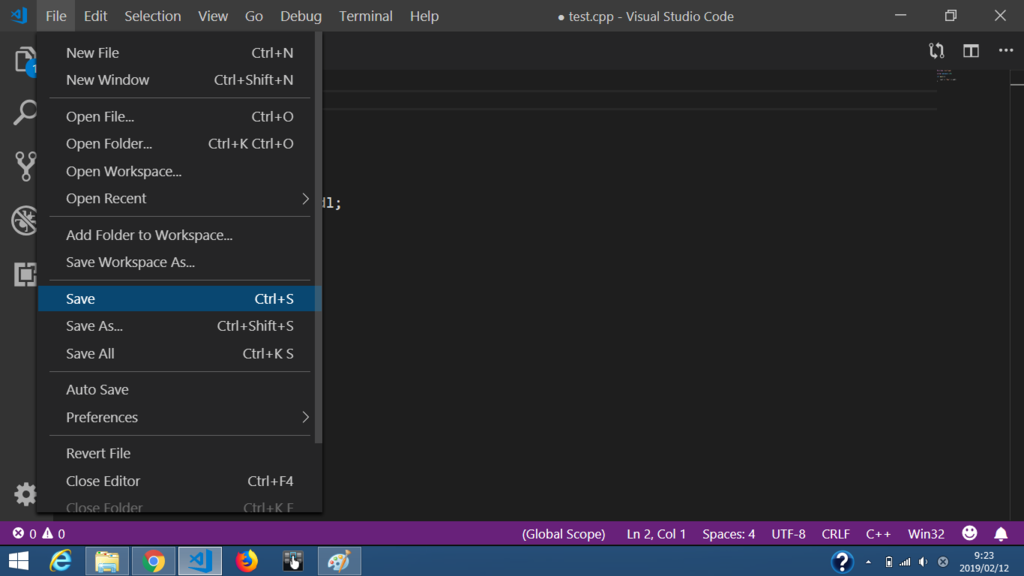Screen dimensions: 1024x576
Task: Choose Open Workspace... menu entry
Action: click(180, 171)
